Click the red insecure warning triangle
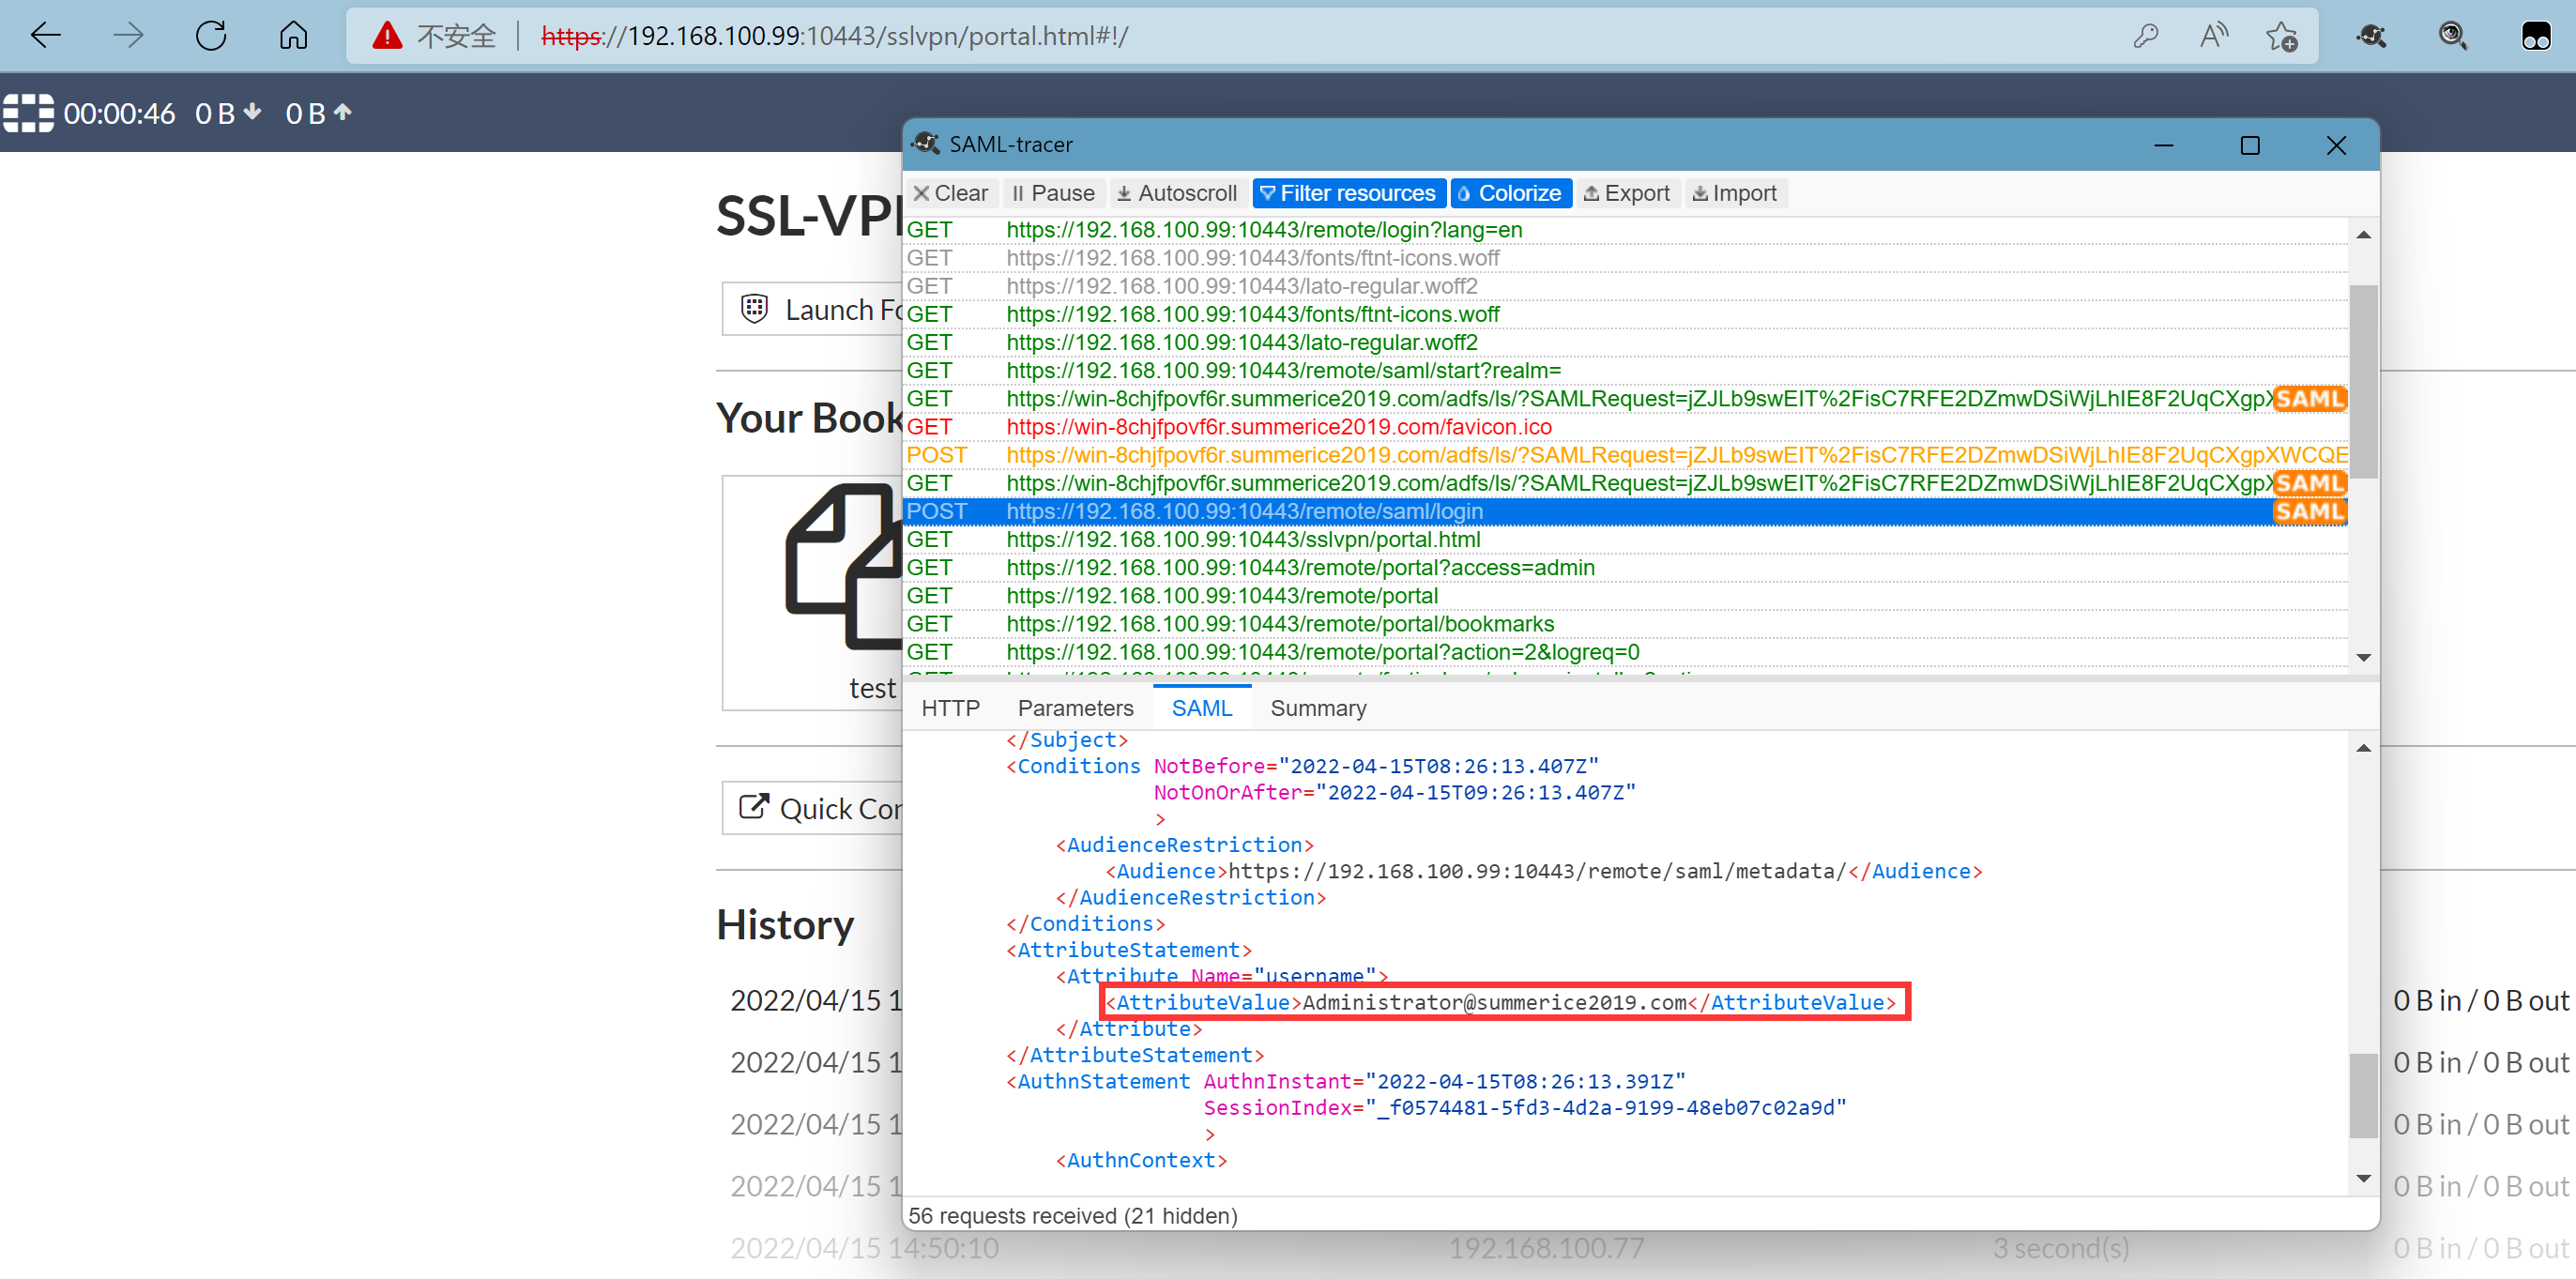This screenshot has width=2576, height=1279. 387,36
